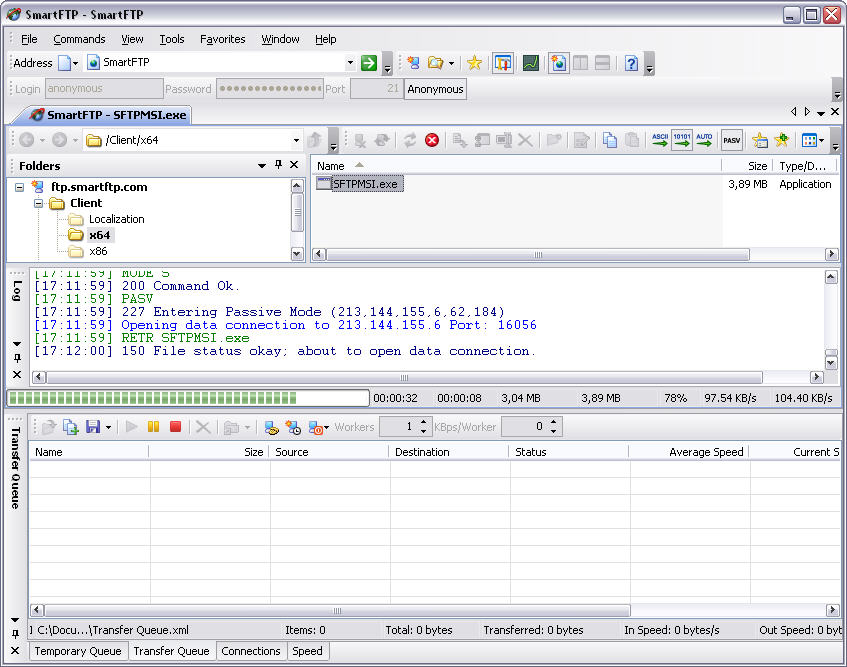Click the Status column header in queue
This screenshot has height=667, width=847.
point(568,452)
